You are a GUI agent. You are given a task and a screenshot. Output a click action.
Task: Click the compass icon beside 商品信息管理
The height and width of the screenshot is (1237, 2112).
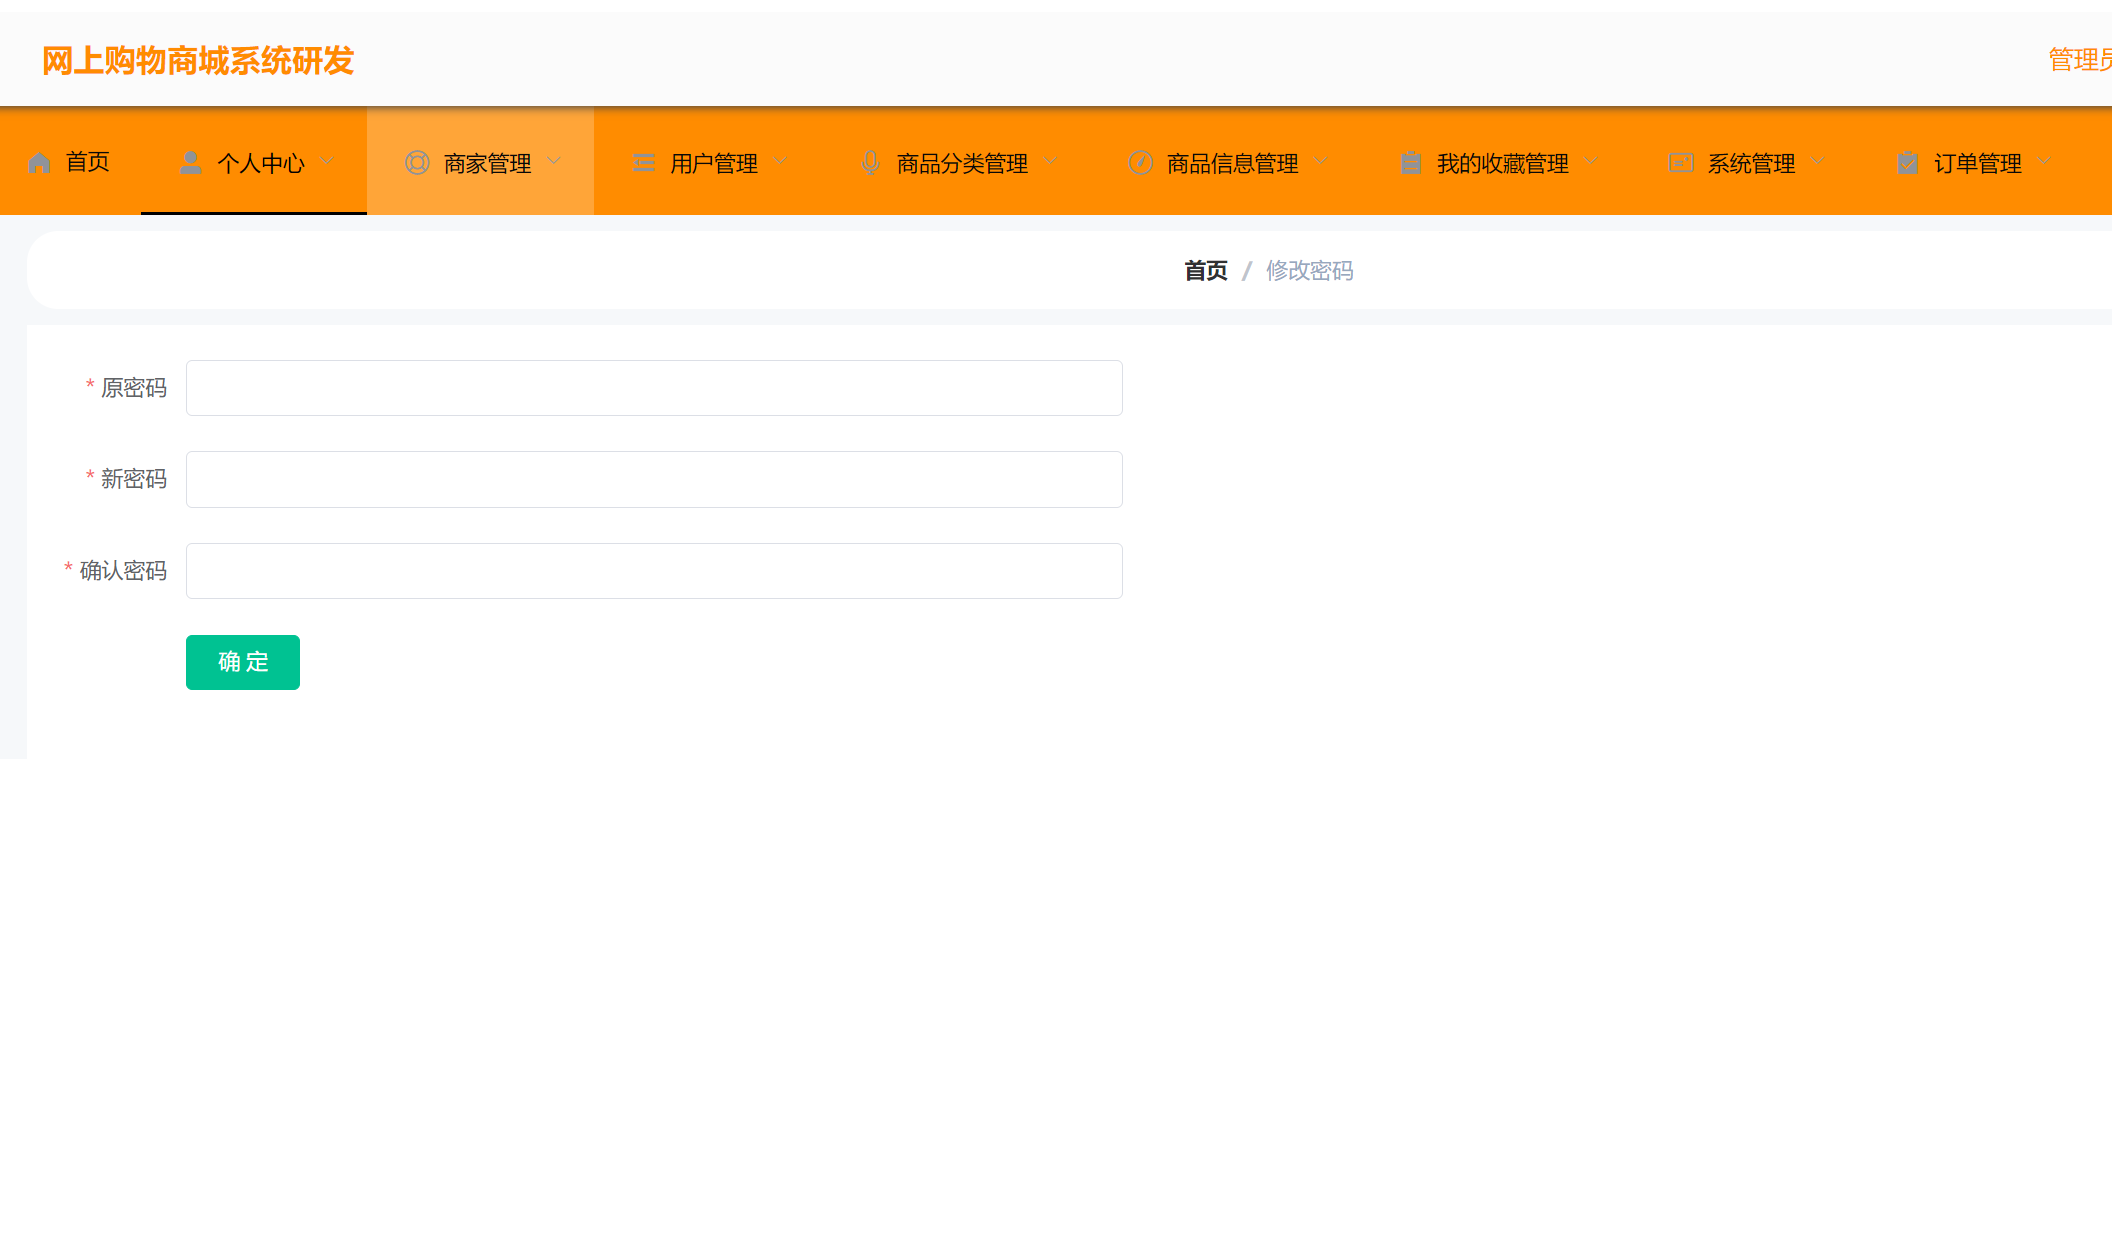coord(1141,163)
